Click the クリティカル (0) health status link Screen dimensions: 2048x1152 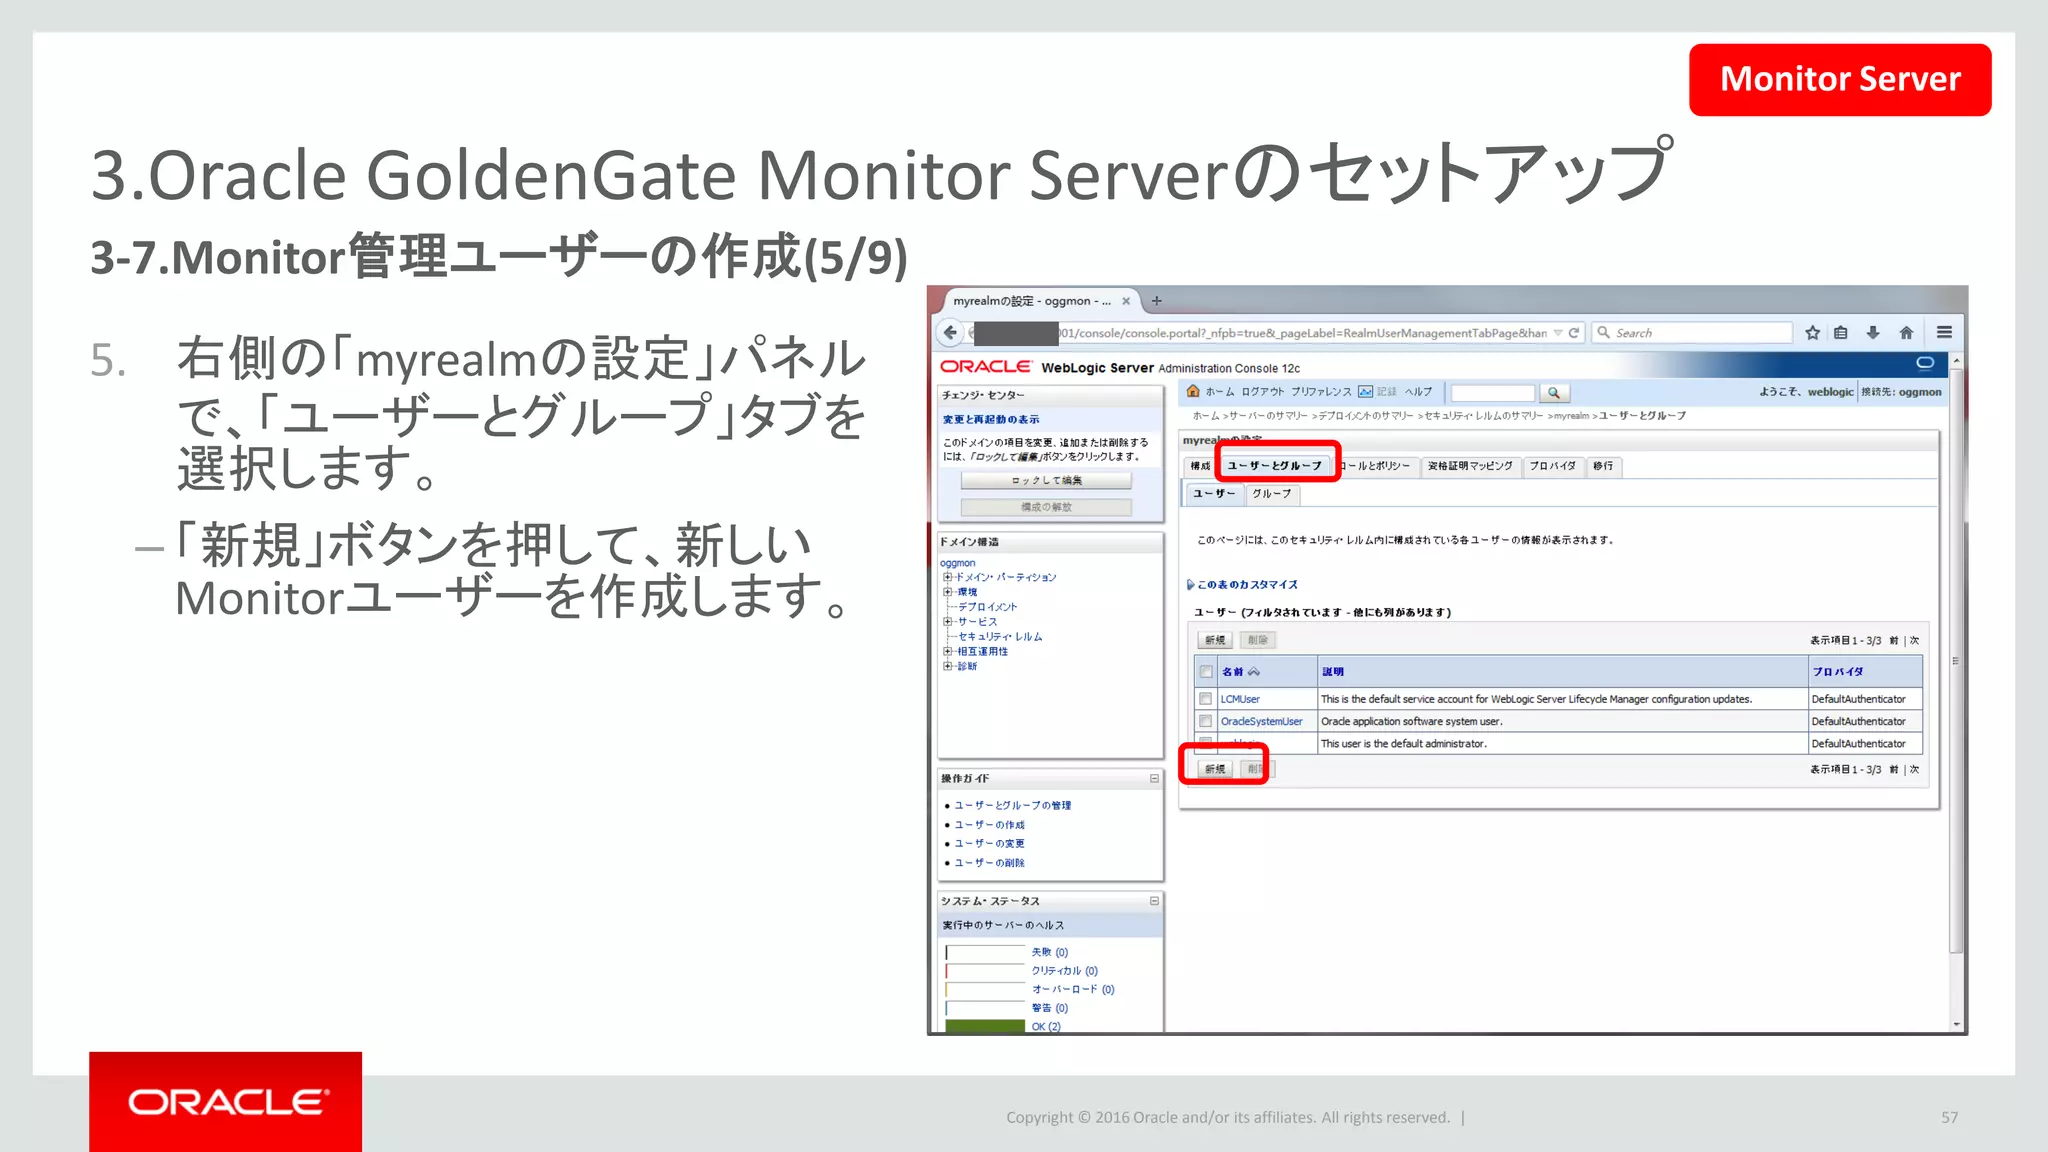pos(1064,971)
